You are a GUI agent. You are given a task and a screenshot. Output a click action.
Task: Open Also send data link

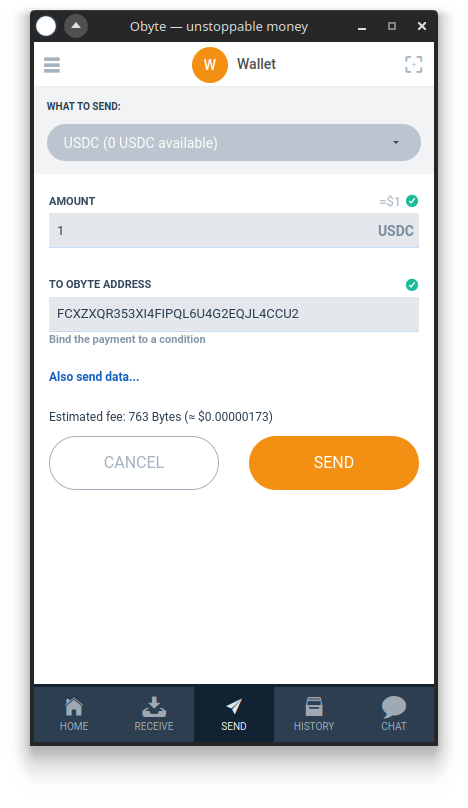pyautogui.click(x=94, y=377)
